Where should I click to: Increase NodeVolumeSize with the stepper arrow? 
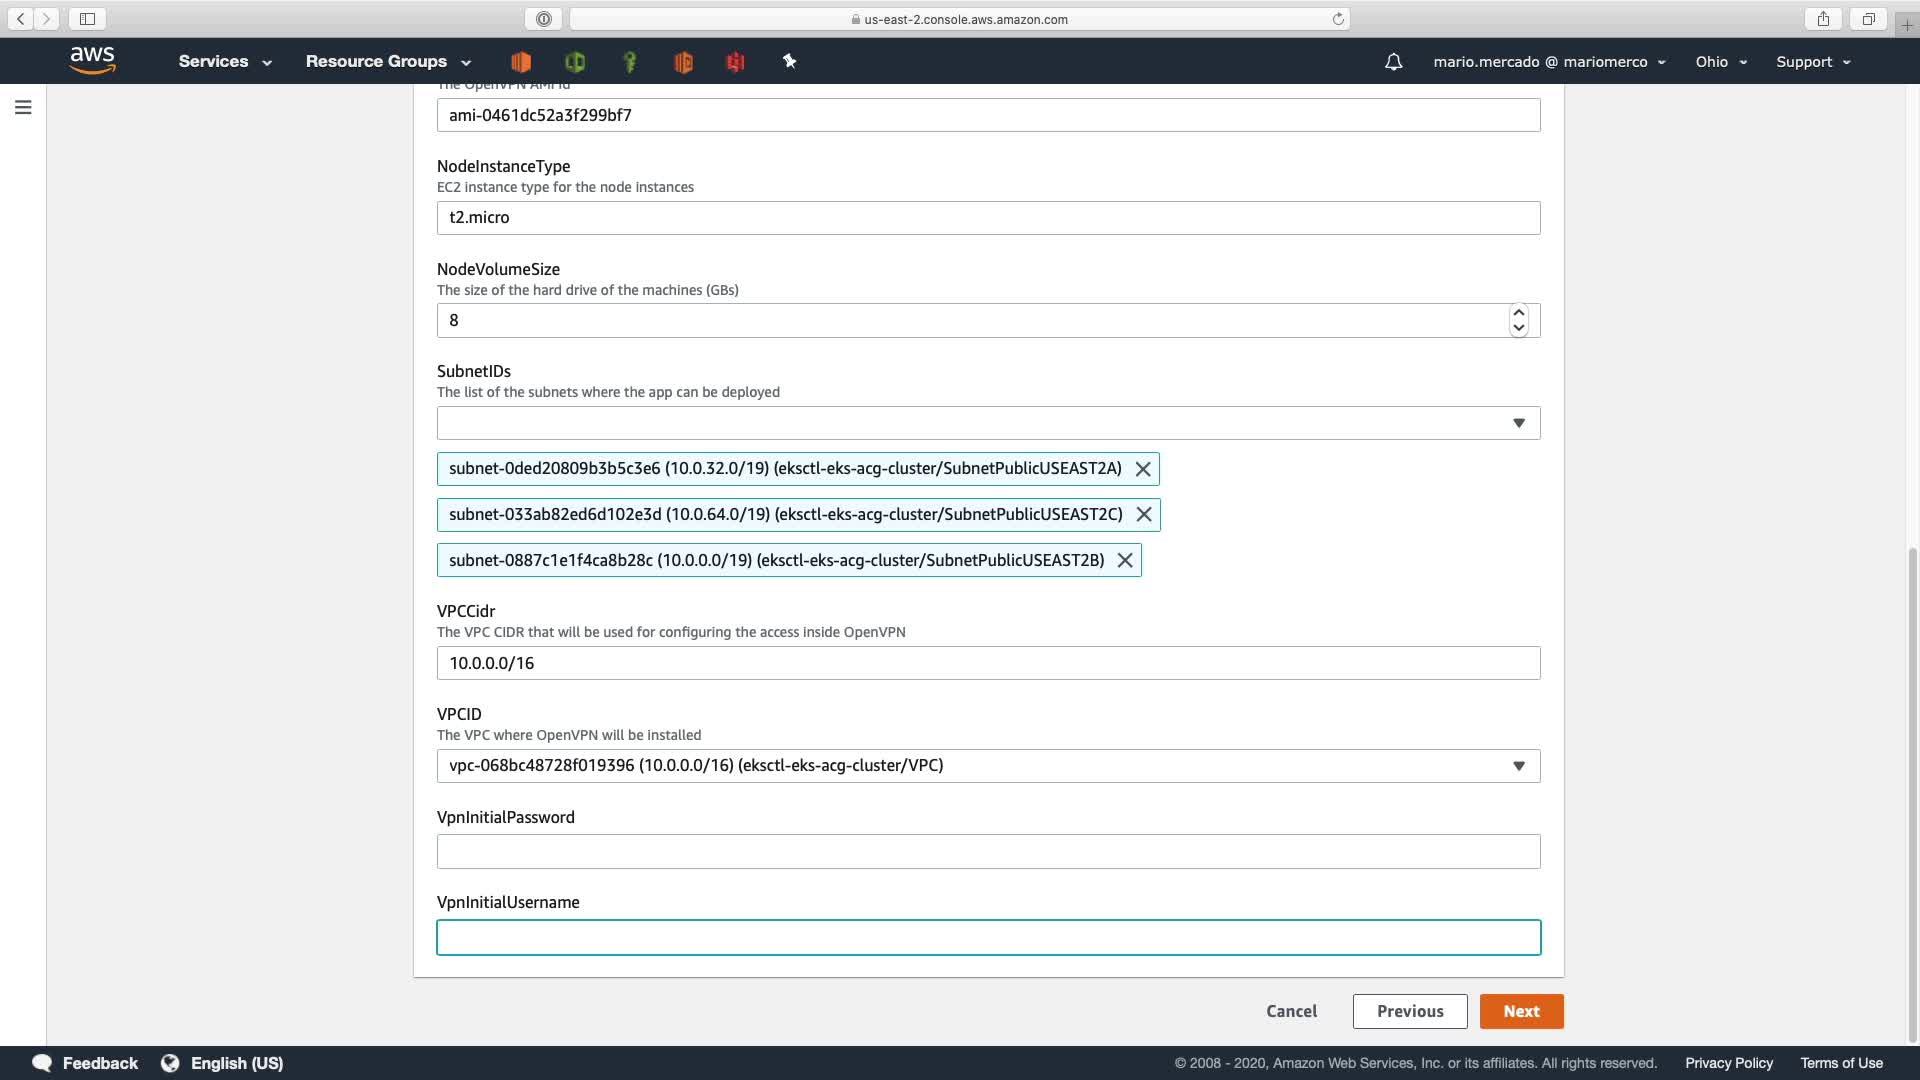(1518, 313)
